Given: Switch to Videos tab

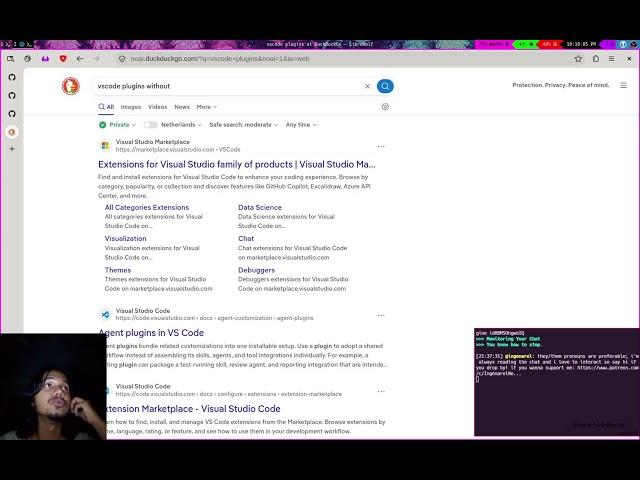Looking at the screenshot, I should [x=158, y=107].
